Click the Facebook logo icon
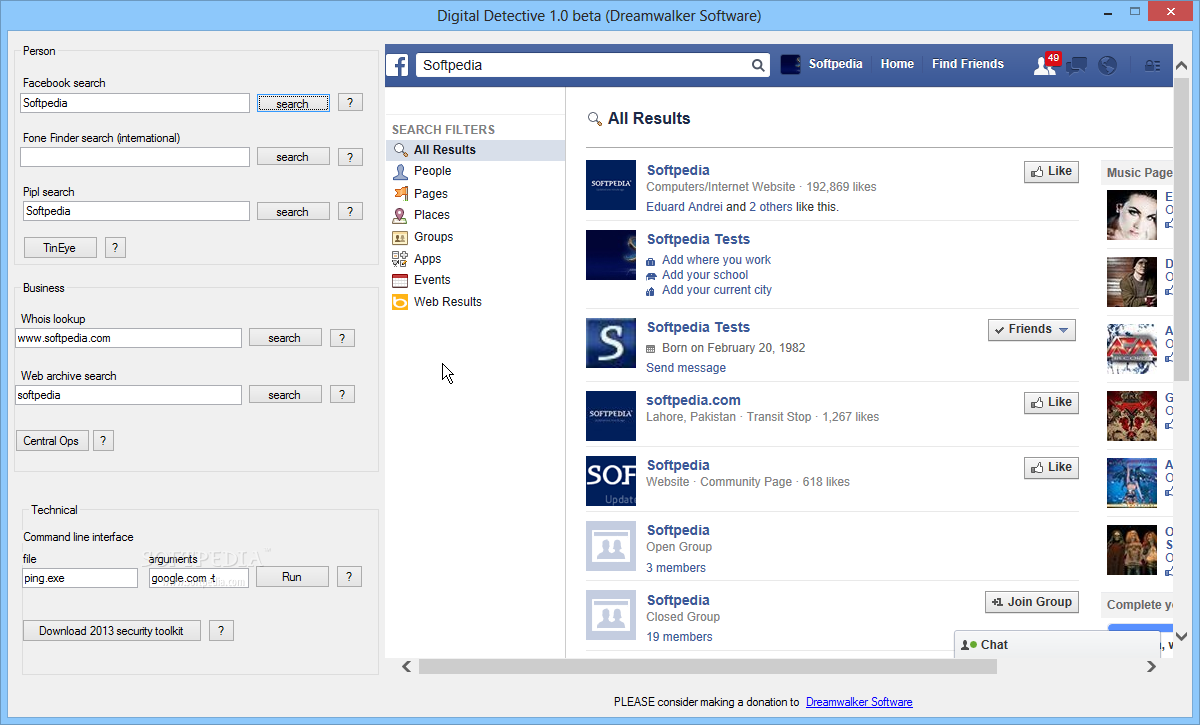This screenshot has height=725, width=1200. click(x=398, y=65)
